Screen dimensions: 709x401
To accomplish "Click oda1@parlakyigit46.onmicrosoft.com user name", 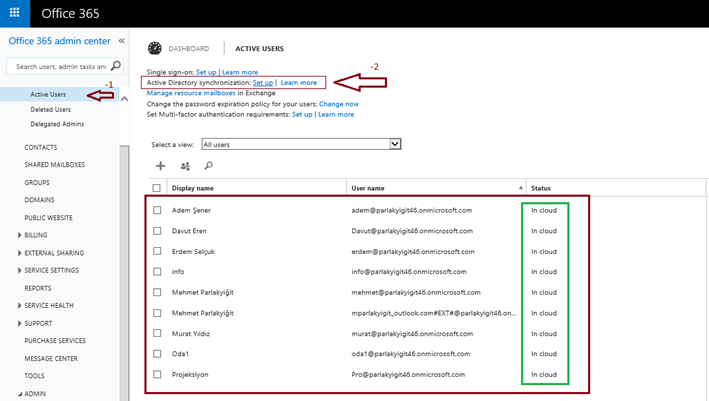I will tap(411, 354).
